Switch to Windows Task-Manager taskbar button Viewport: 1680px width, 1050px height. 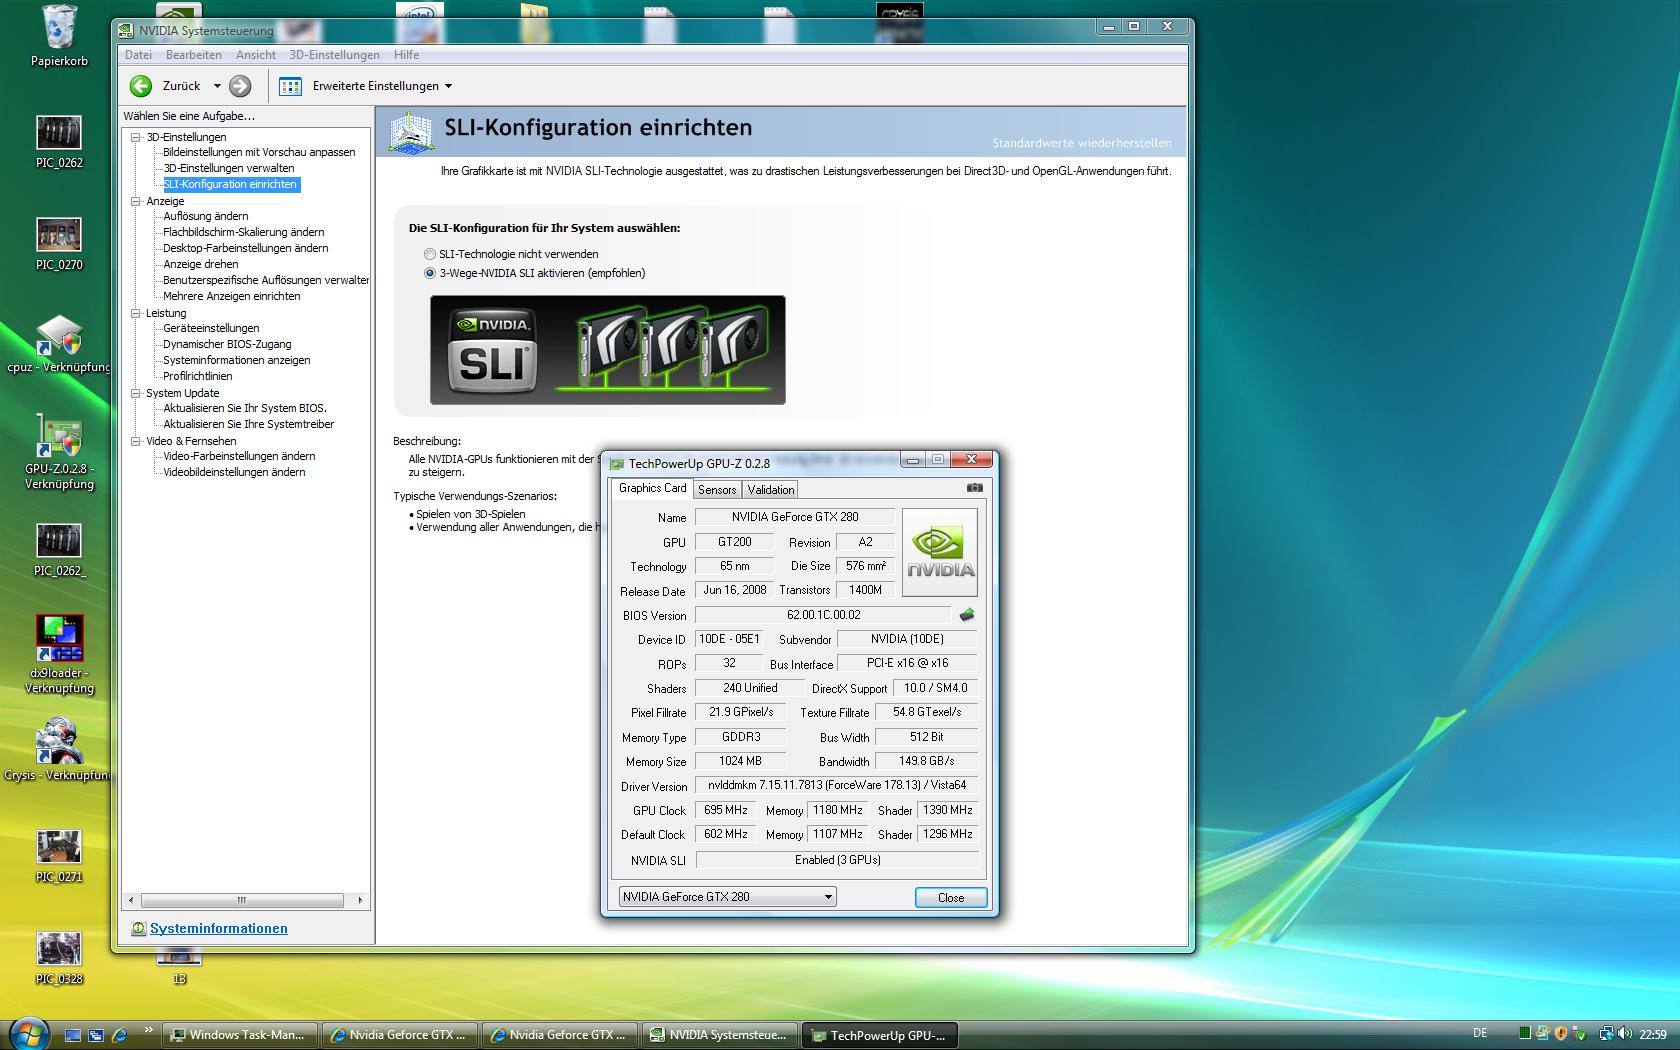point(240,1035)
